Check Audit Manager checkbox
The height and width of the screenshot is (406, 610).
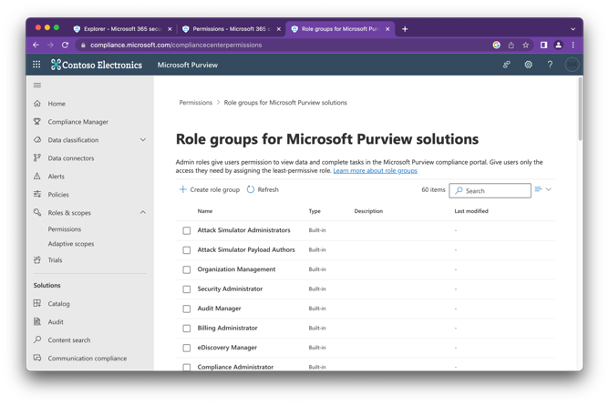(187, 309)
